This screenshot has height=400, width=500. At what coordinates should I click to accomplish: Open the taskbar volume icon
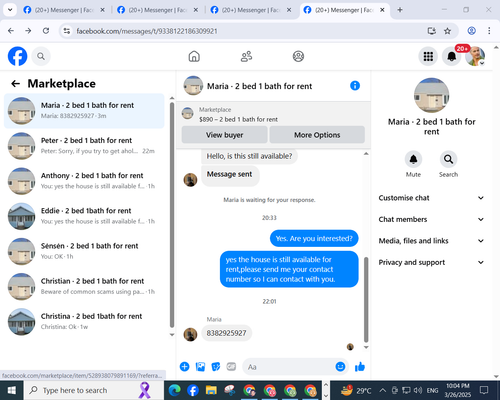pyautogui.click(x=418, y=390)
